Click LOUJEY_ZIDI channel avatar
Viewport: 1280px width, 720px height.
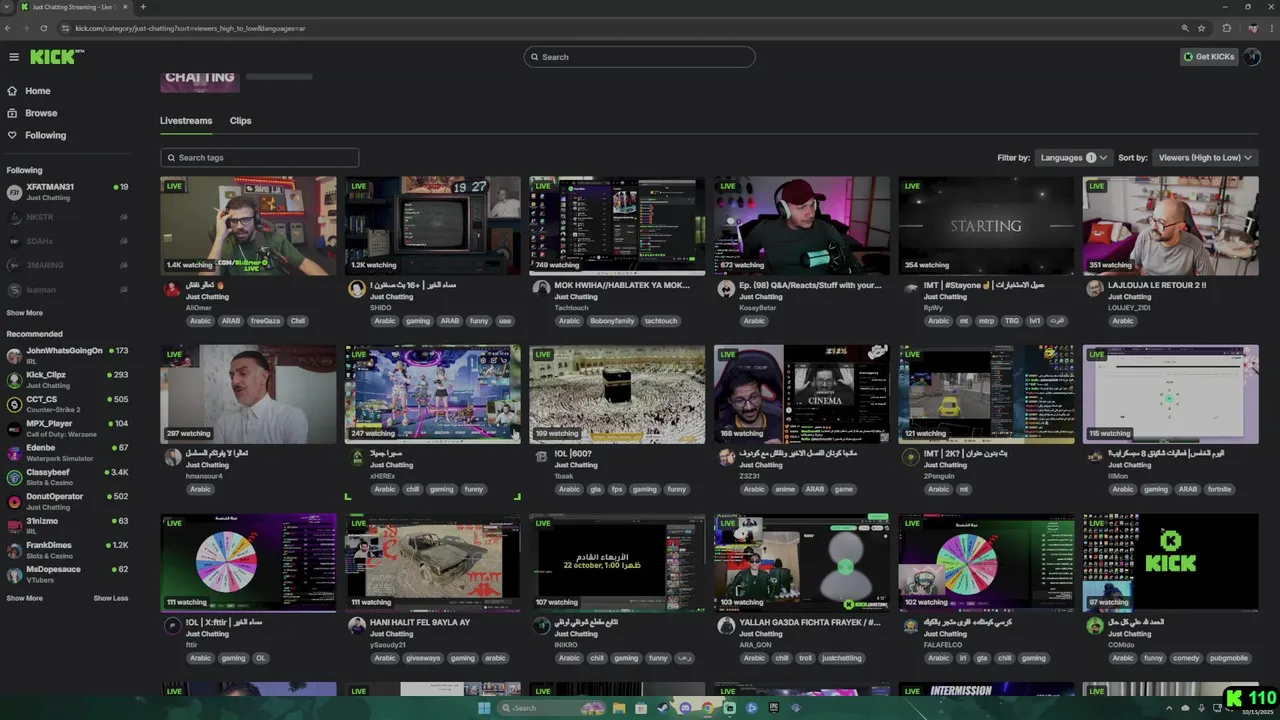coord(1095,289)
